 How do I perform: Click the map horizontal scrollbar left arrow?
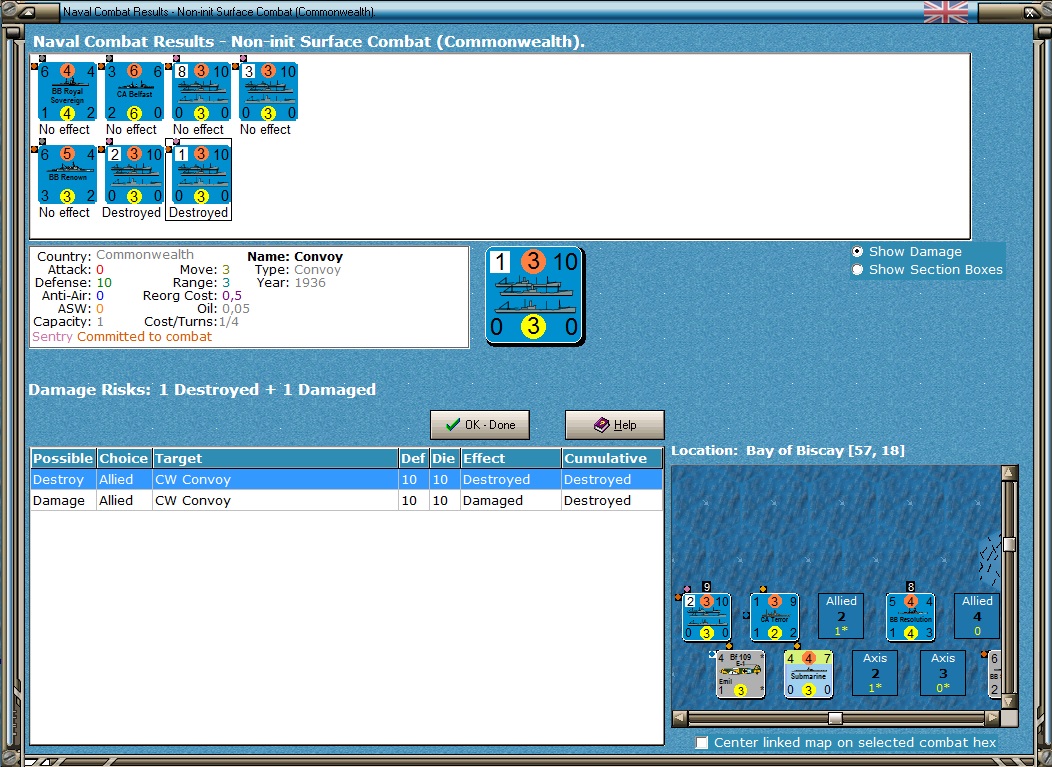click(x=680, y=718)
